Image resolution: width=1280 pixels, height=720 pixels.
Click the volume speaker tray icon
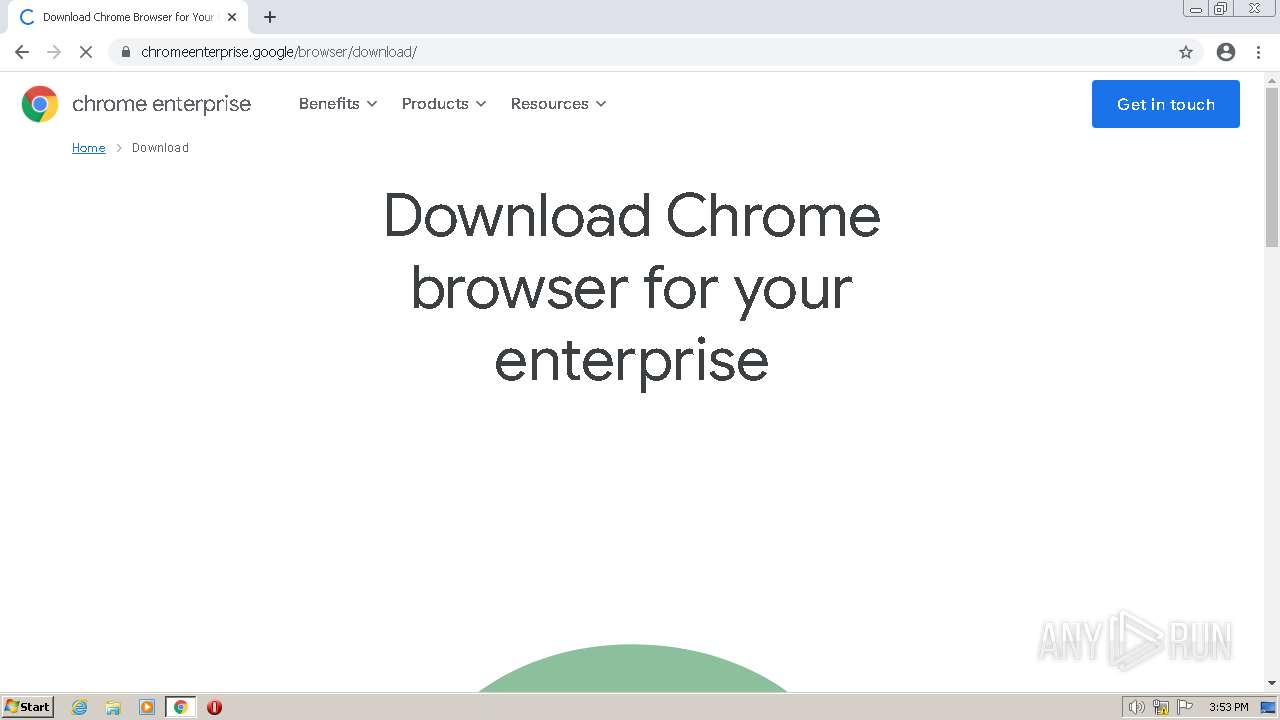[x=1136, y=707]
